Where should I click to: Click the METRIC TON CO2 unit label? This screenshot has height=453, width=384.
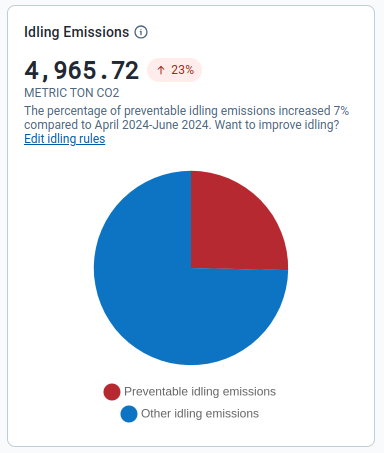coord(72,93)
